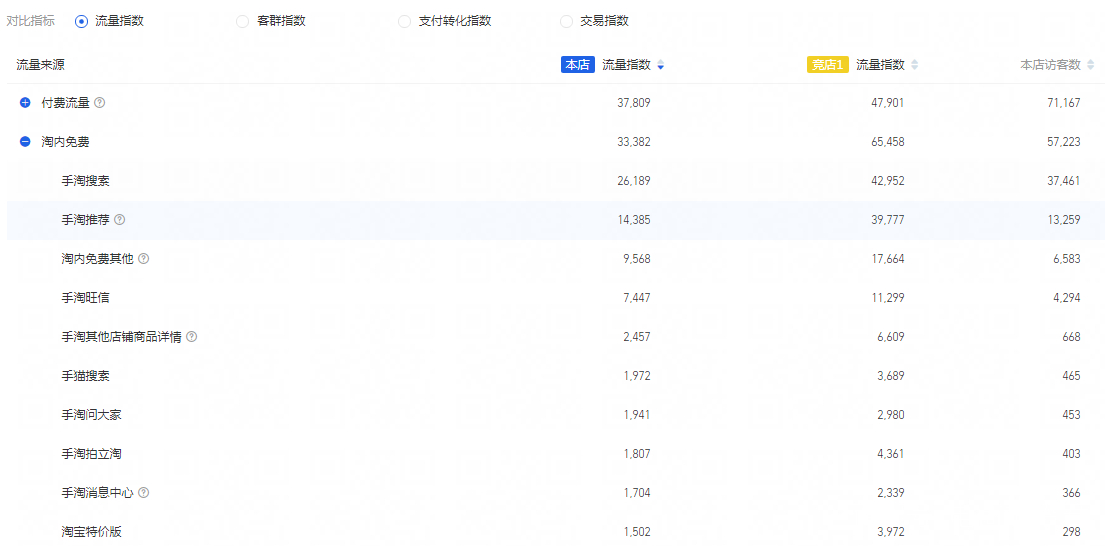Select the 流量指数 radio button
Image resolution: width=1105 pixels, height=546 pixels.
tap(81, 21)
